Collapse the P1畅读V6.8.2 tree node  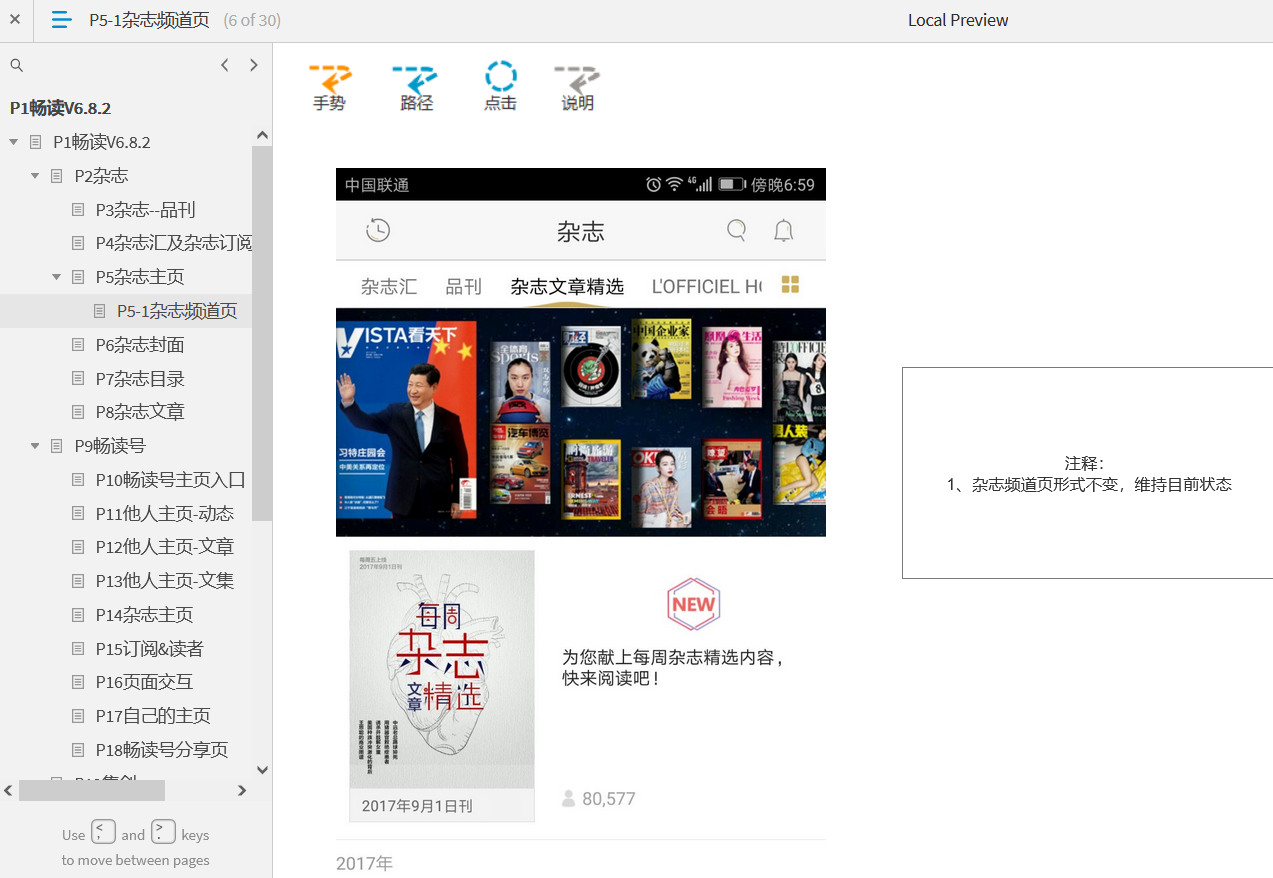[14, 142]
